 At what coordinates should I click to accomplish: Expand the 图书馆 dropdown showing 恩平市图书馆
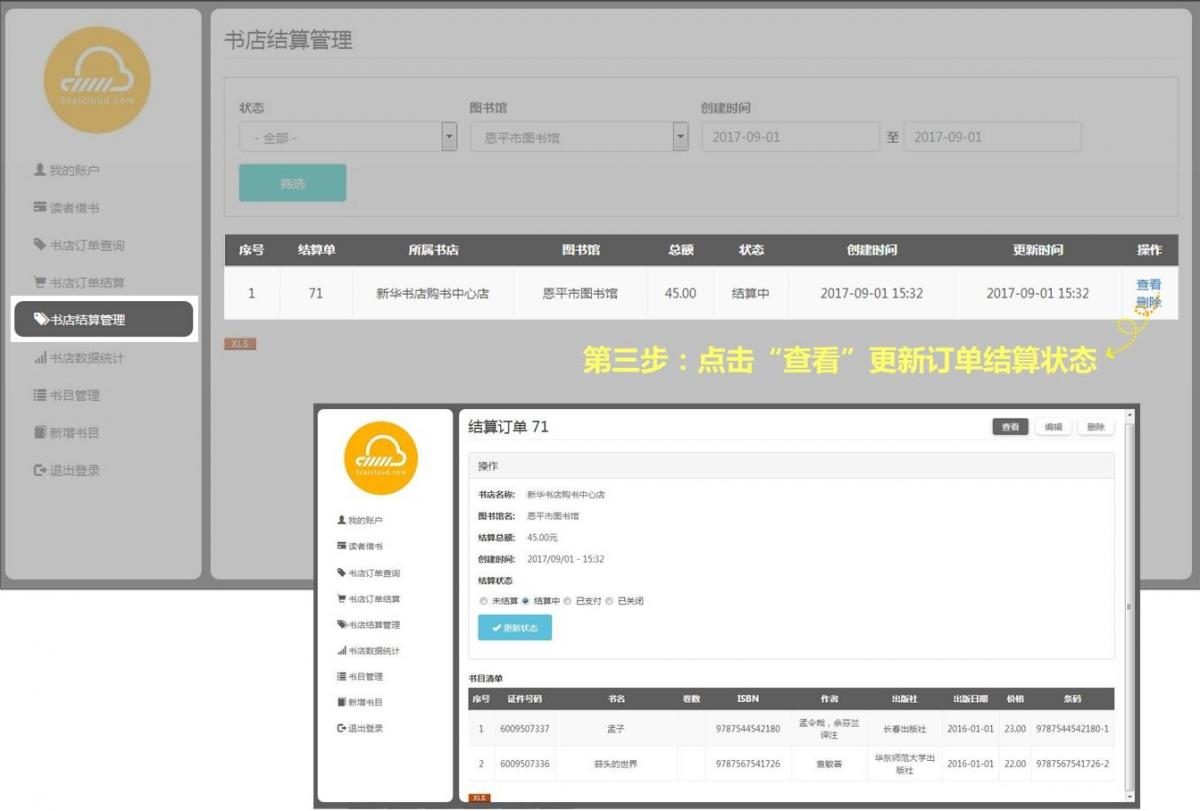(x=579, y=137)
